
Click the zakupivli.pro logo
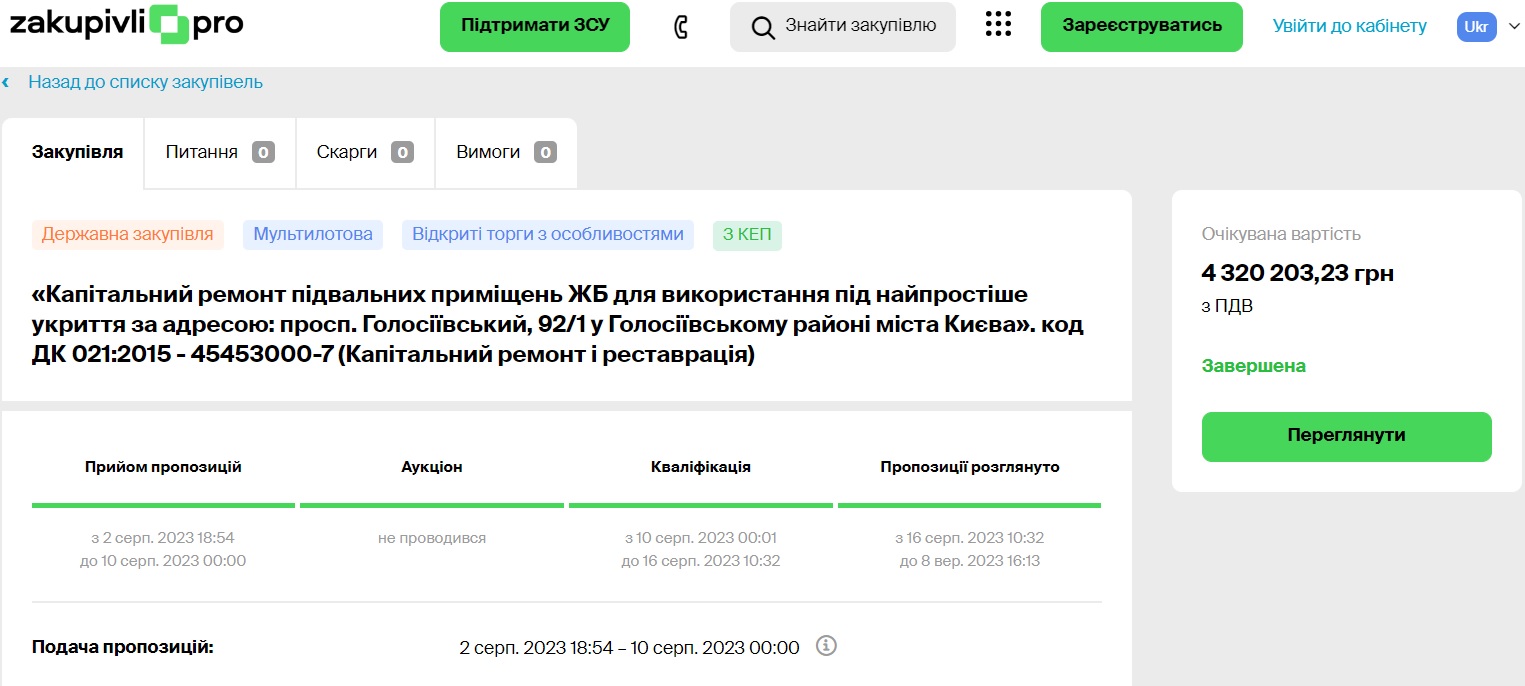(126, 25)
